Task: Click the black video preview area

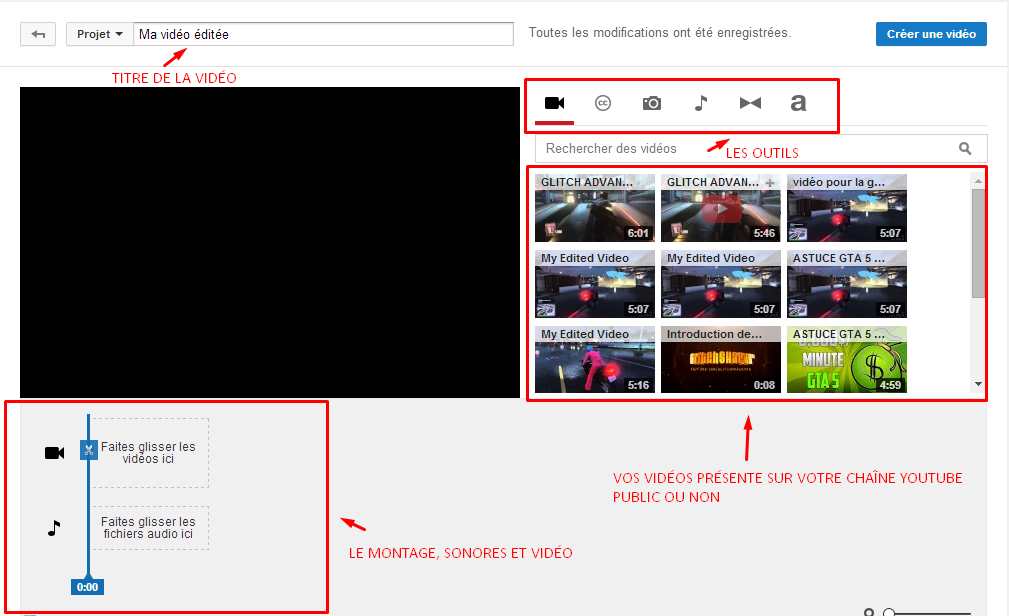Action: click(x=270, y=242)
